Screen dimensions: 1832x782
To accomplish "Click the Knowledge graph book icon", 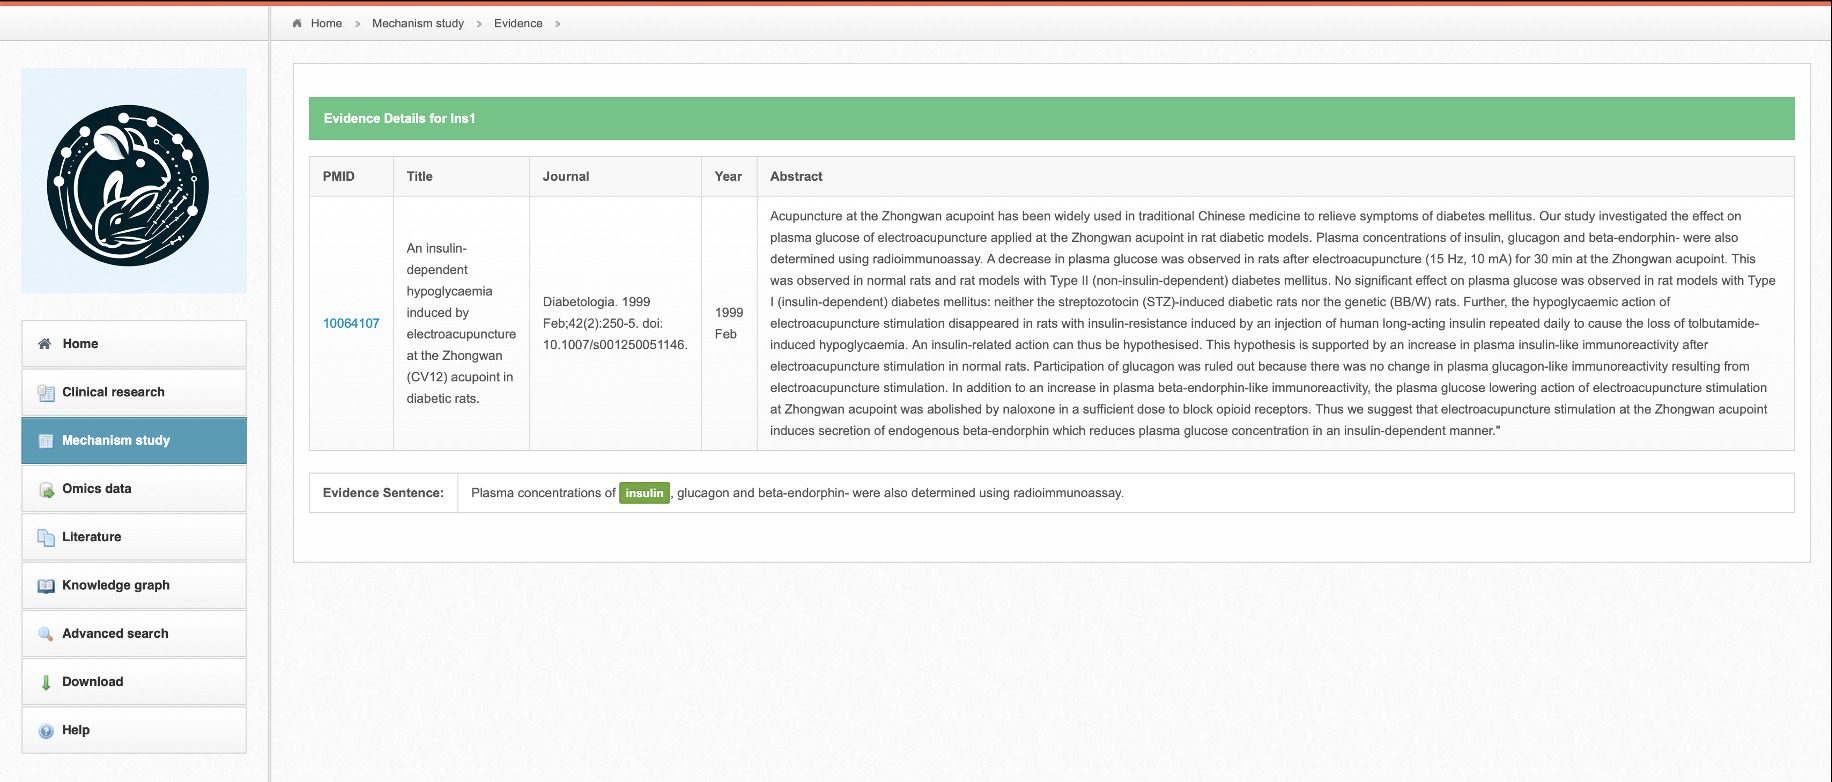I will [x=46, y=586].
